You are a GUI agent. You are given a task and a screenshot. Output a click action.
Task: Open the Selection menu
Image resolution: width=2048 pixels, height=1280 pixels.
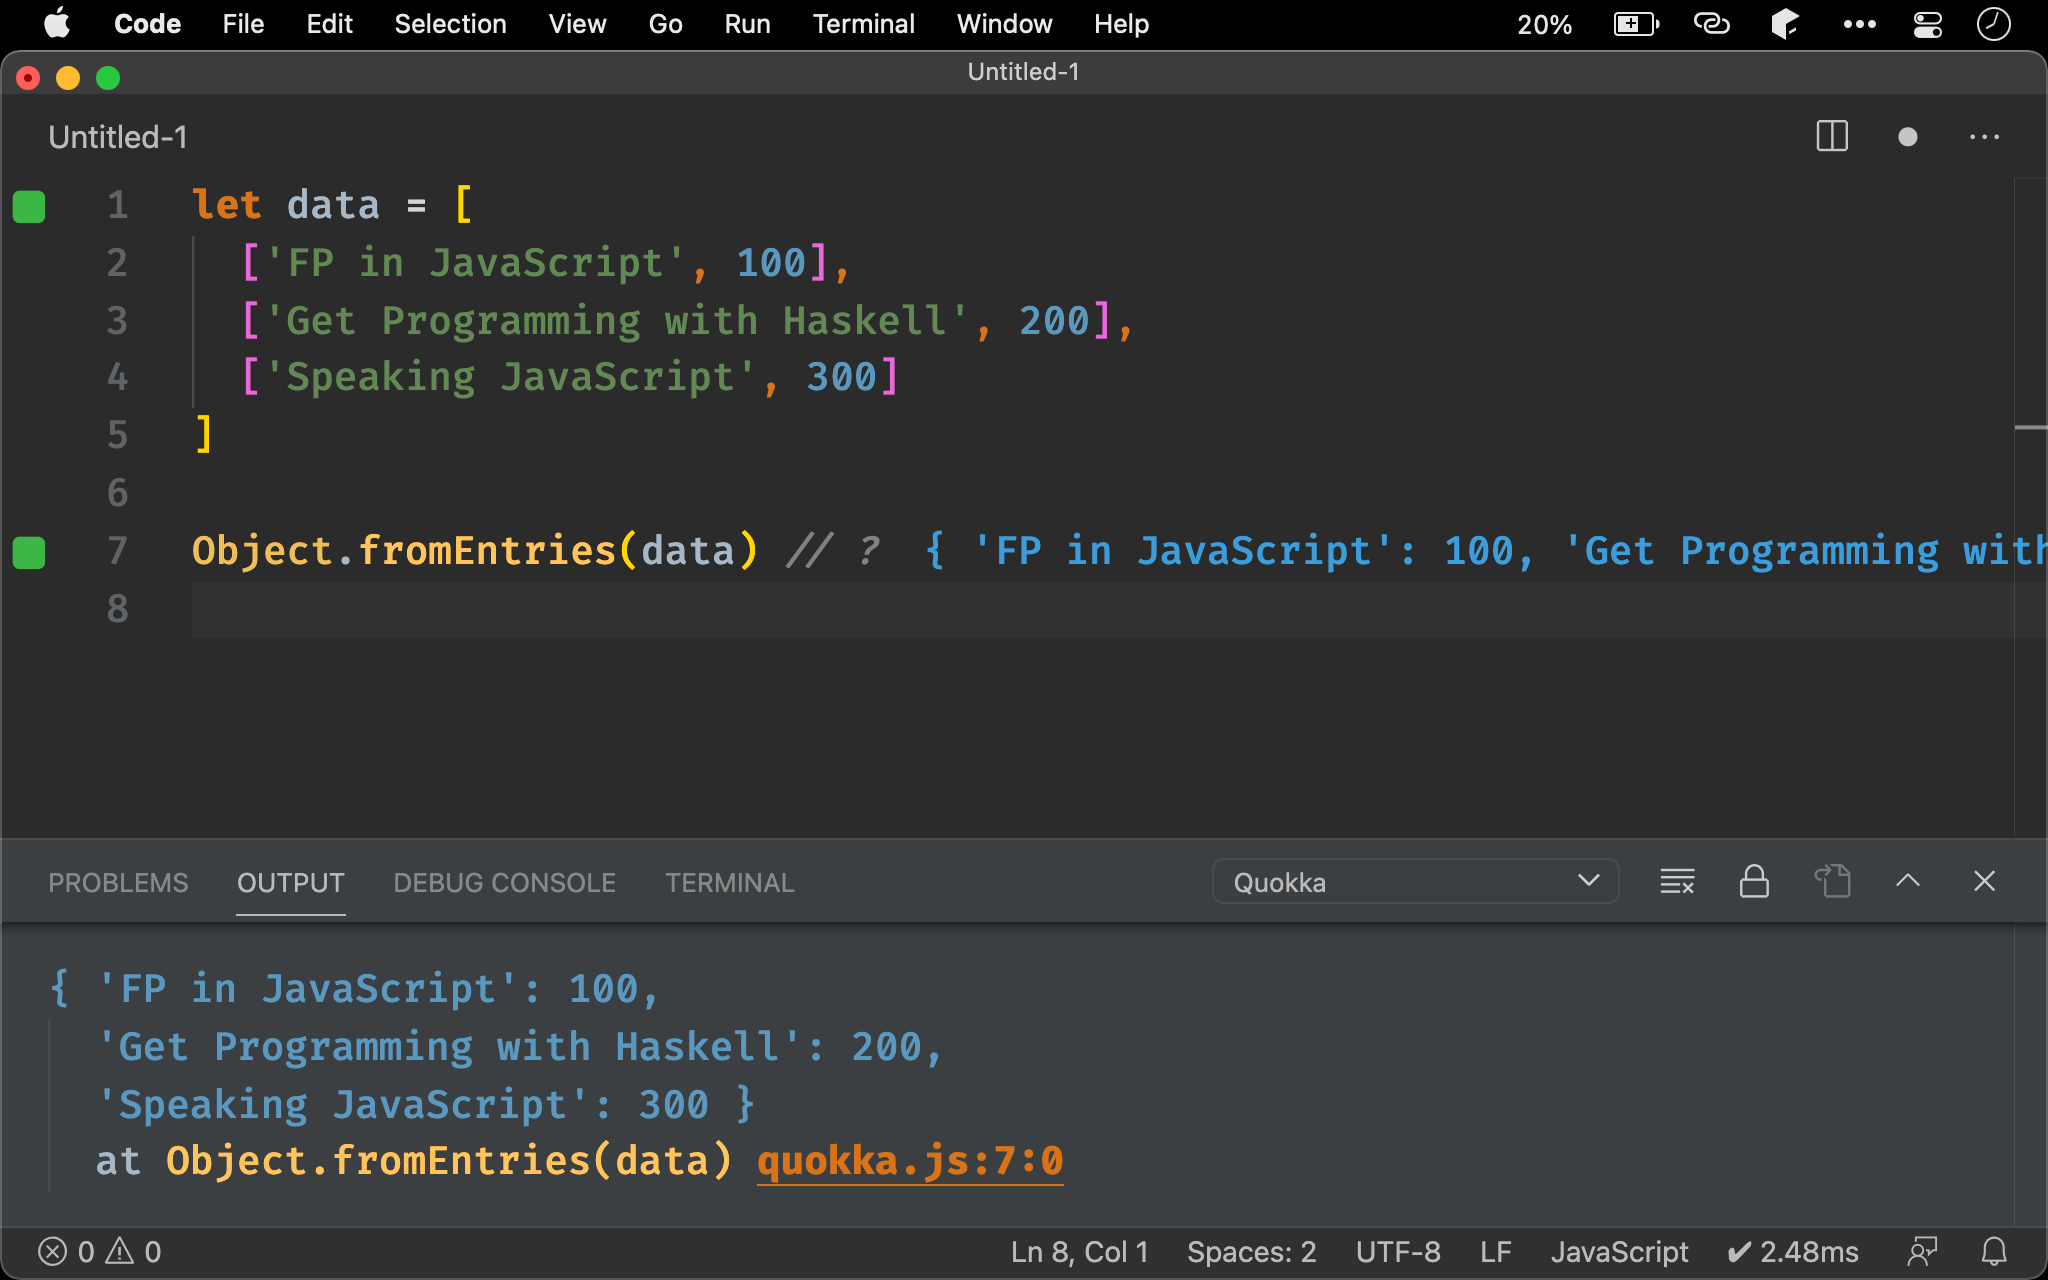pos(450,24)
